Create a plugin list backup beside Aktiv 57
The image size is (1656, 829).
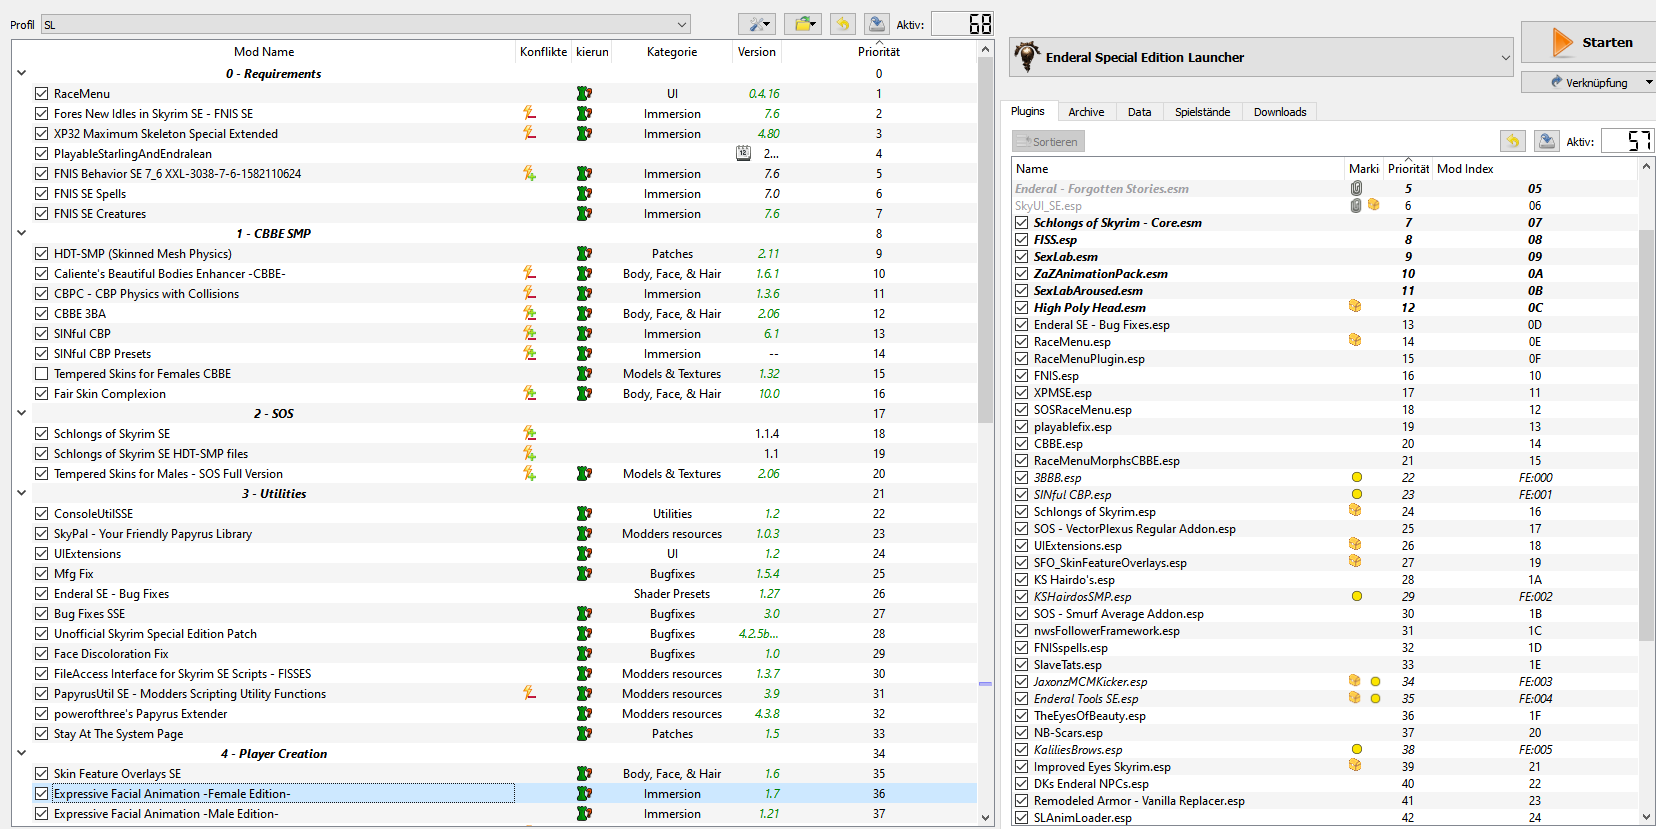1547,141
